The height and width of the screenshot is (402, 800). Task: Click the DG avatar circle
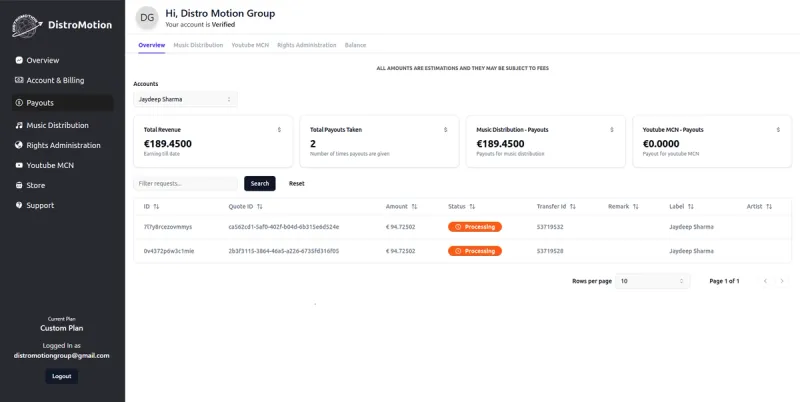[147, 18]
